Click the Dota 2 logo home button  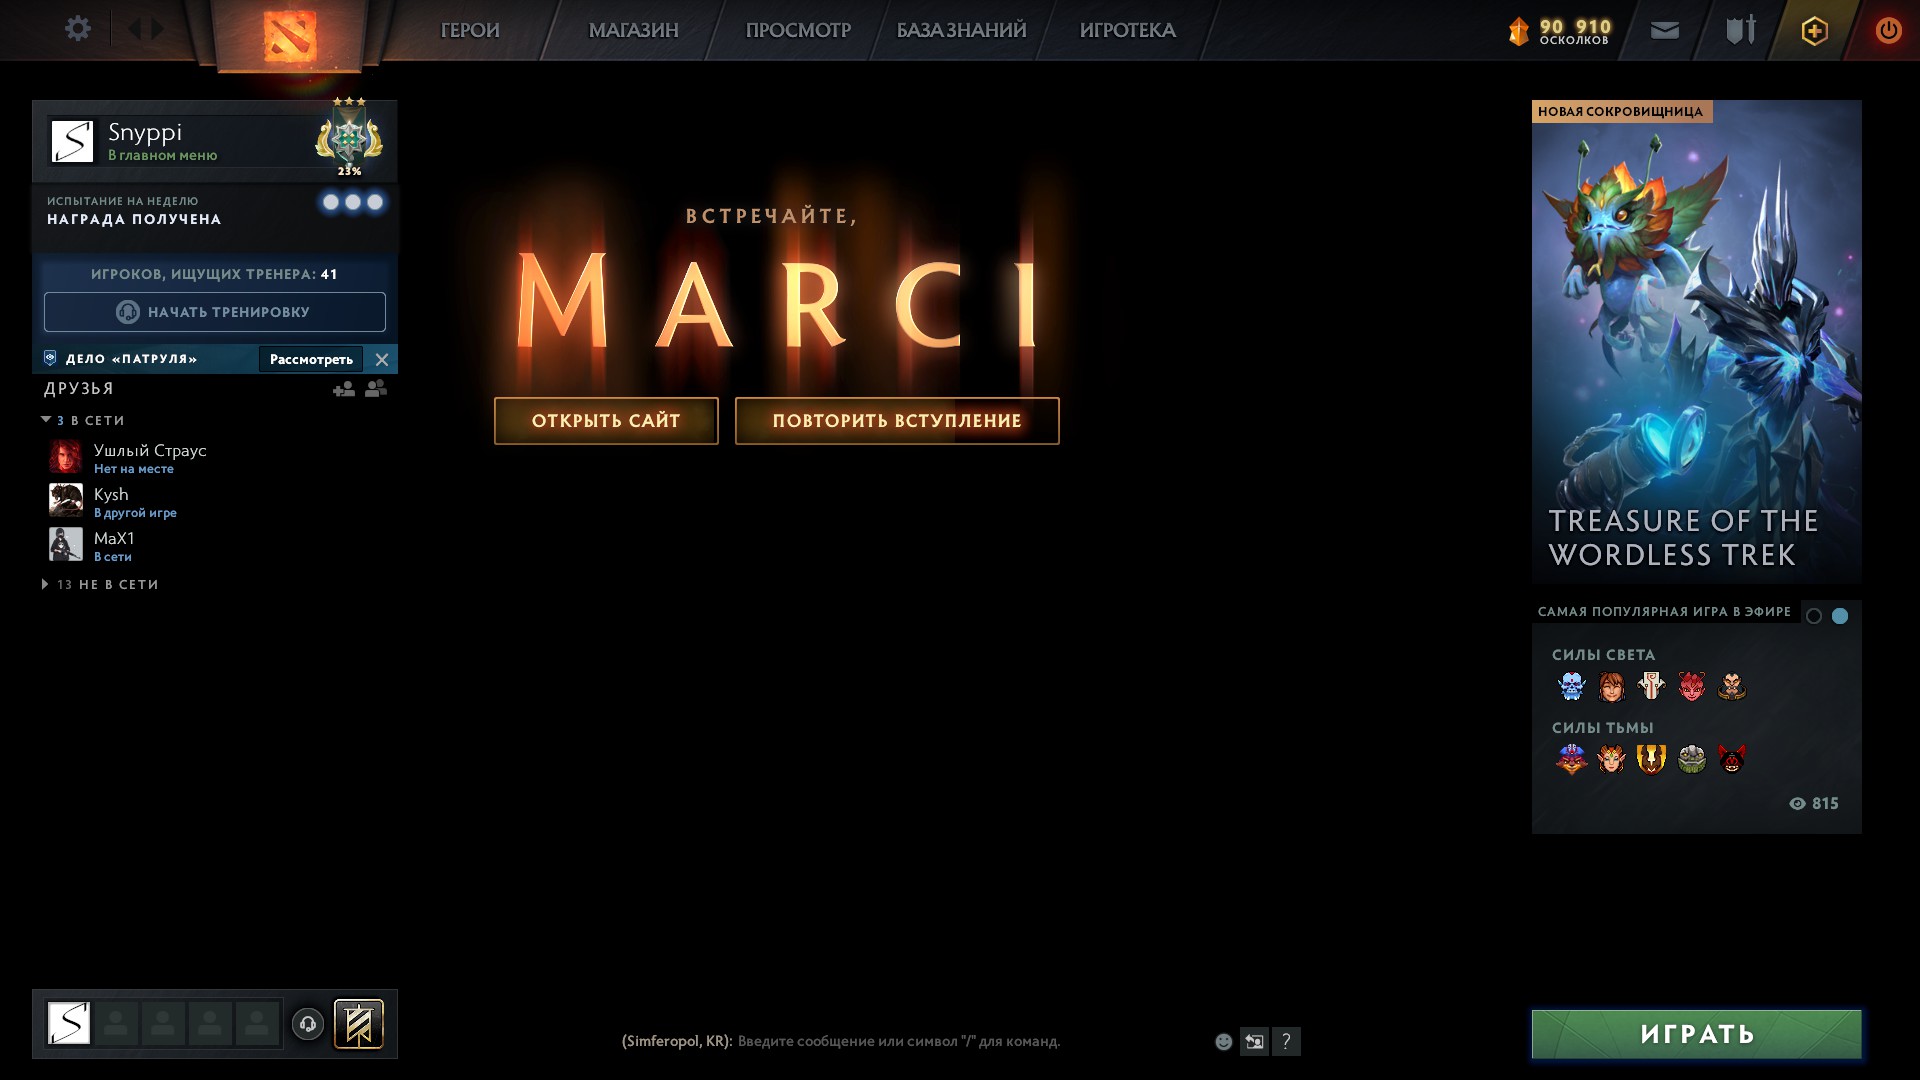pos(290,35)
